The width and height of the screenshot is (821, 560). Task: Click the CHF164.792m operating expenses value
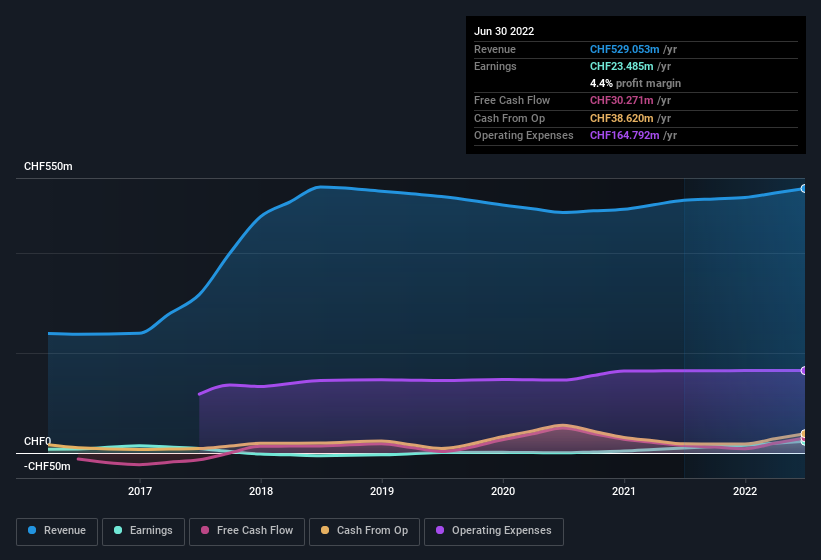625,136
